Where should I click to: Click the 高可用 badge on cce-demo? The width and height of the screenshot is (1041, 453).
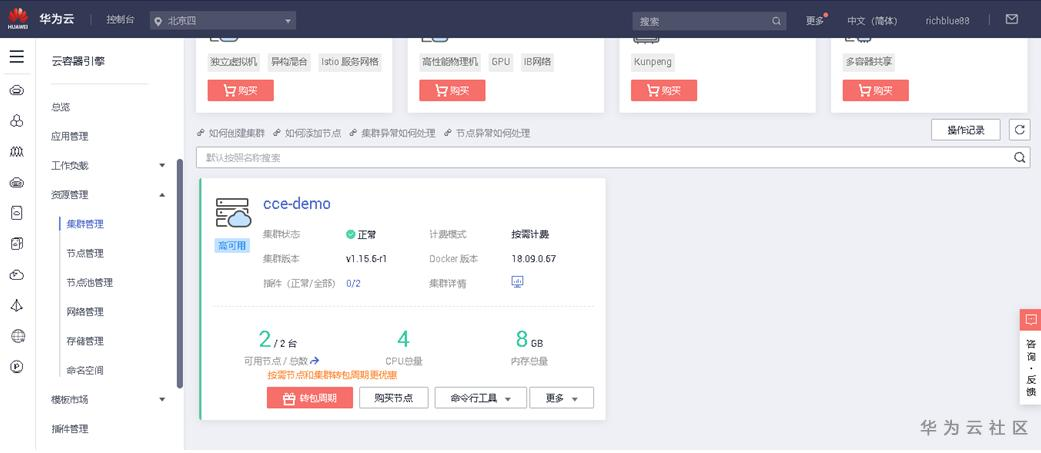[232, 246]
